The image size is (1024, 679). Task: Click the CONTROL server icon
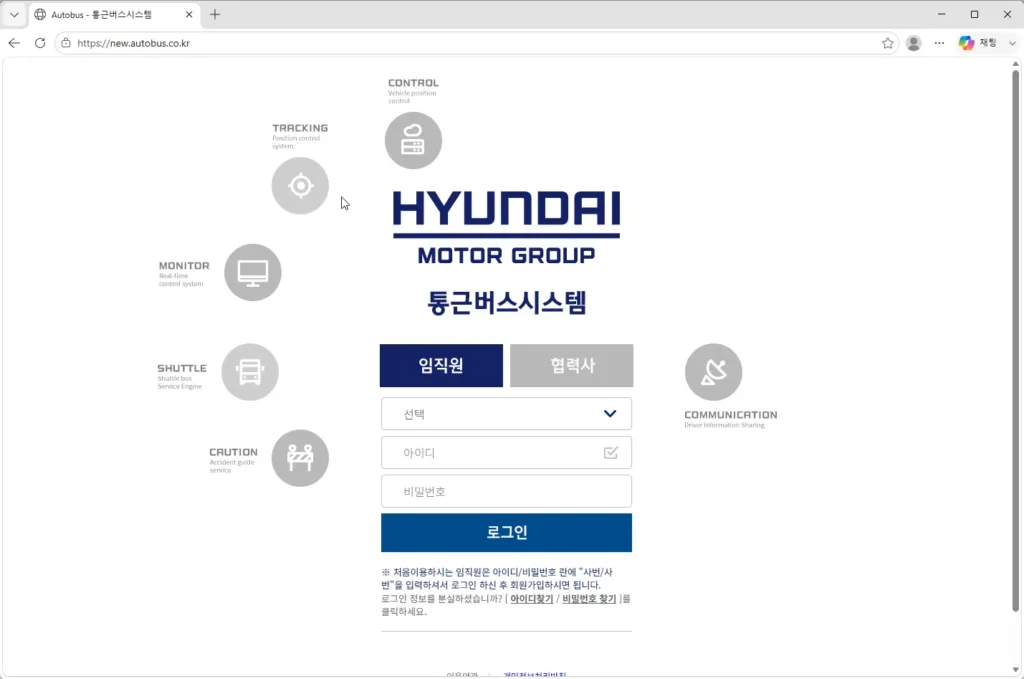(x=413, y=140)
